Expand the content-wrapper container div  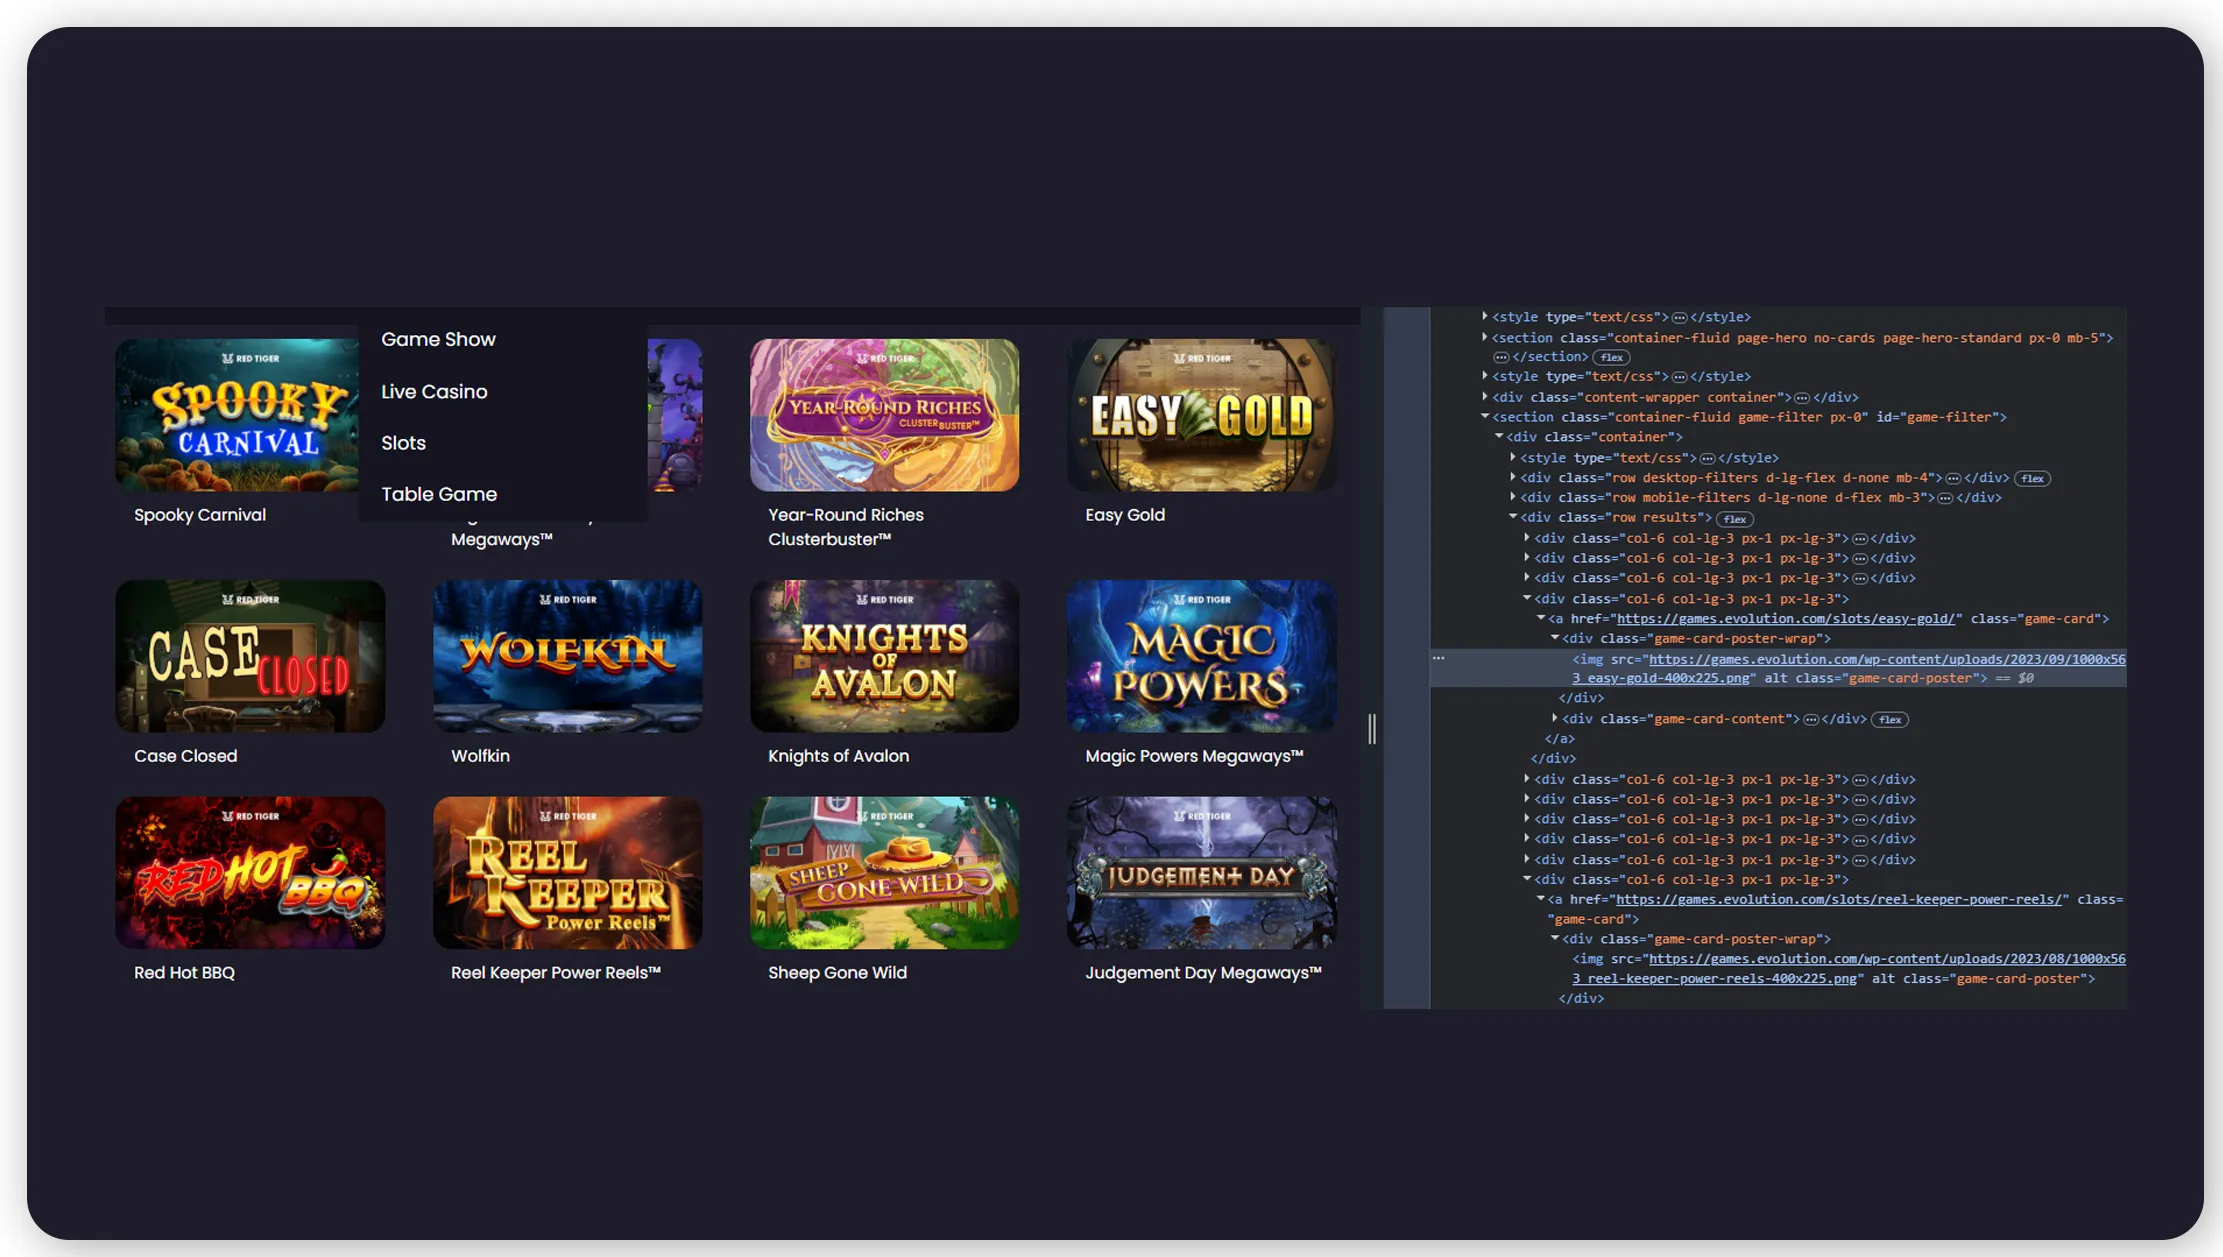[x=1485, y=397]
